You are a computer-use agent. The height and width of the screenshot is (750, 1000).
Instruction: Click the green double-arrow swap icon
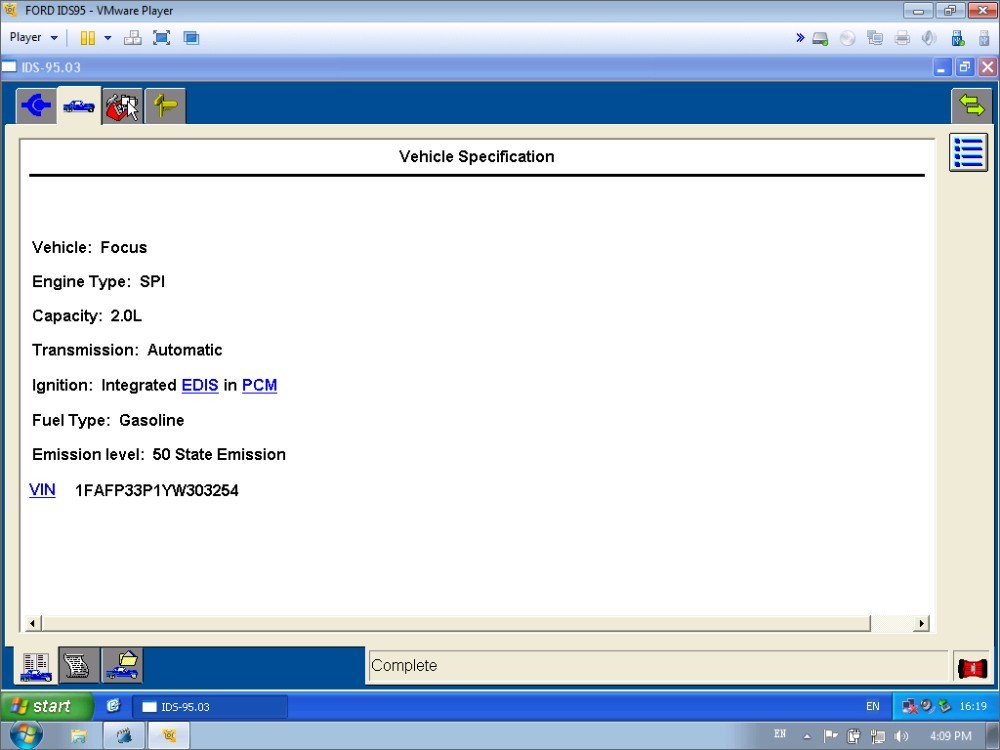coord(970,106)
